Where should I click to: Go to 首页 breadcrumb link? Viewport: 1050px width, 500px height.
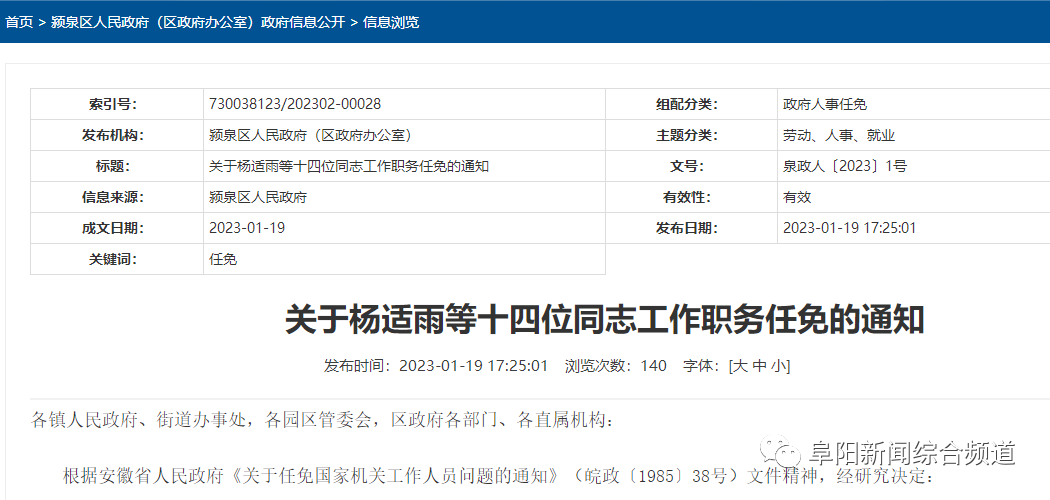(x=19, y=22)
